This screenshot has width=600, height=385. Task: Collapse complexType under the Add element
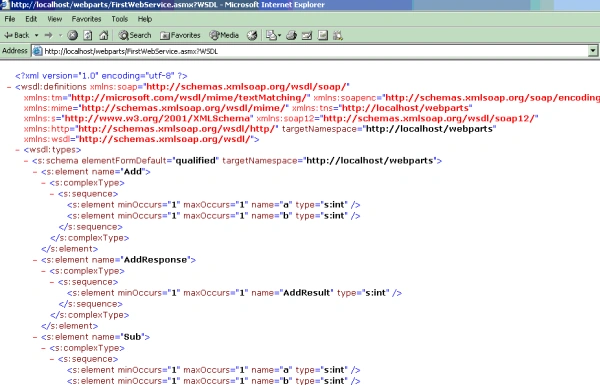pos(43,183)
